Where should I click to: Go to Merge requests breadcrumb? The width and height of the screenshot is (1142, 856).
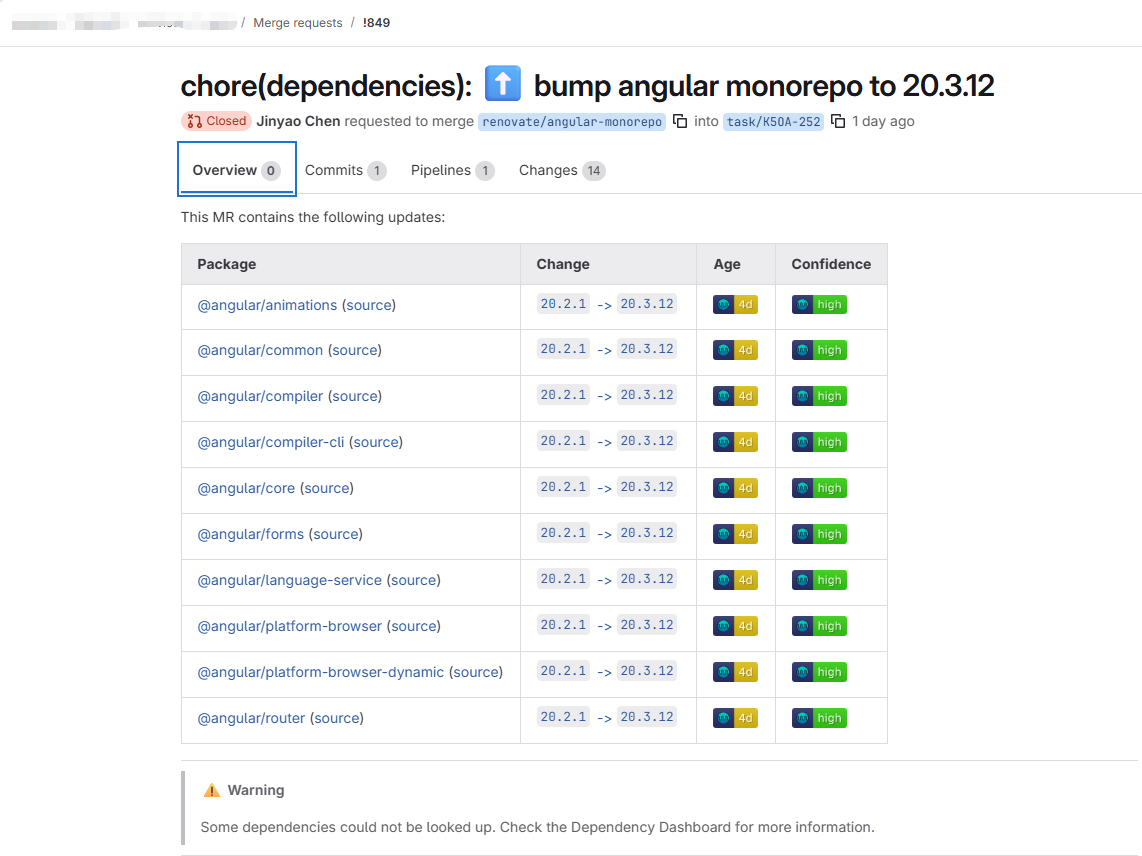(297, 23)
